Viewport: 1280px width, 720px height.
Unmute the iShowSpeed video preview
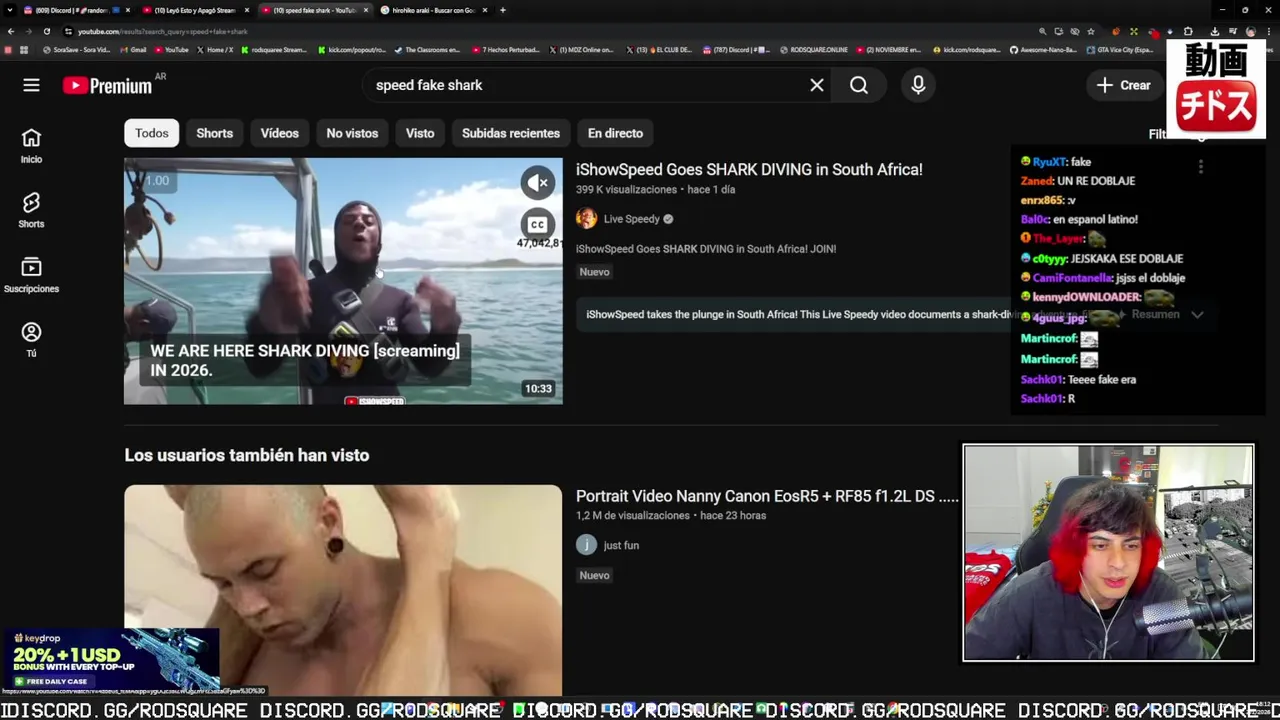[538, 182]
